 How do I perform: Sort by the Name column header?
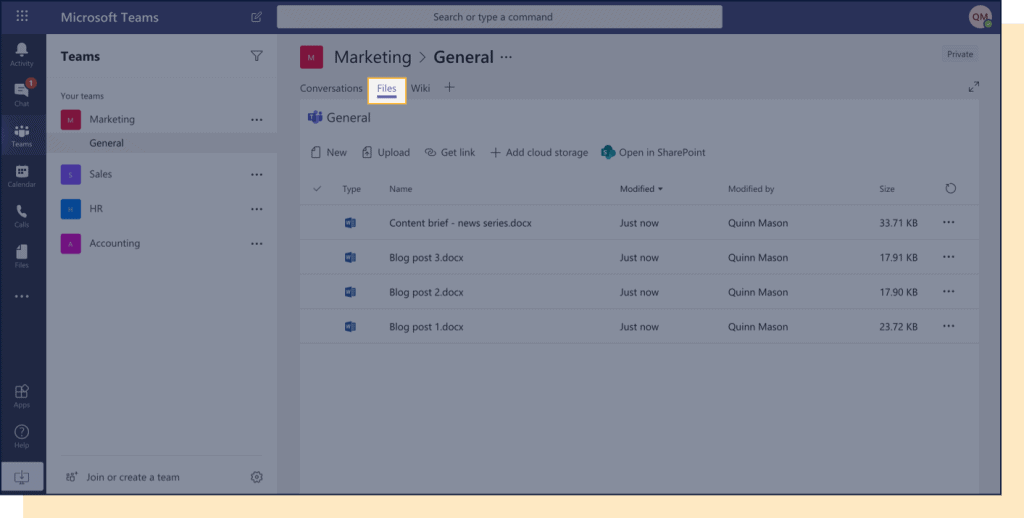(x=400, y=189)
